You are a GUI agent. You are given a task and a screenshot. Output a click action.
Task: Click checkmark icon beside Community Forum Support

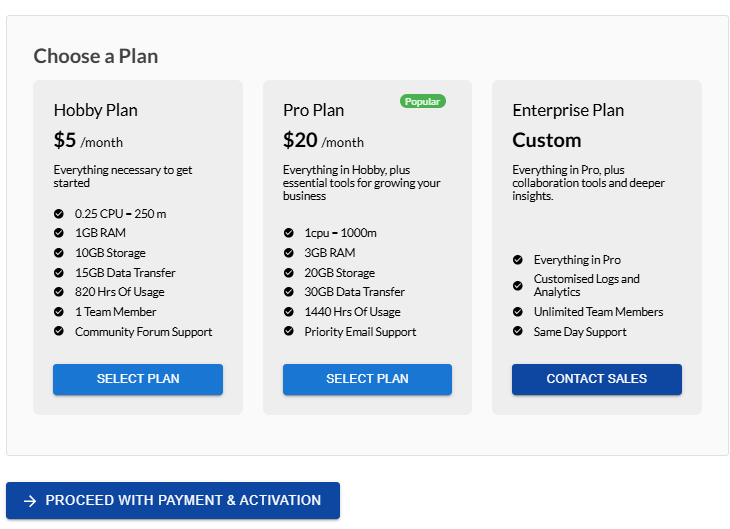point(59,332)
